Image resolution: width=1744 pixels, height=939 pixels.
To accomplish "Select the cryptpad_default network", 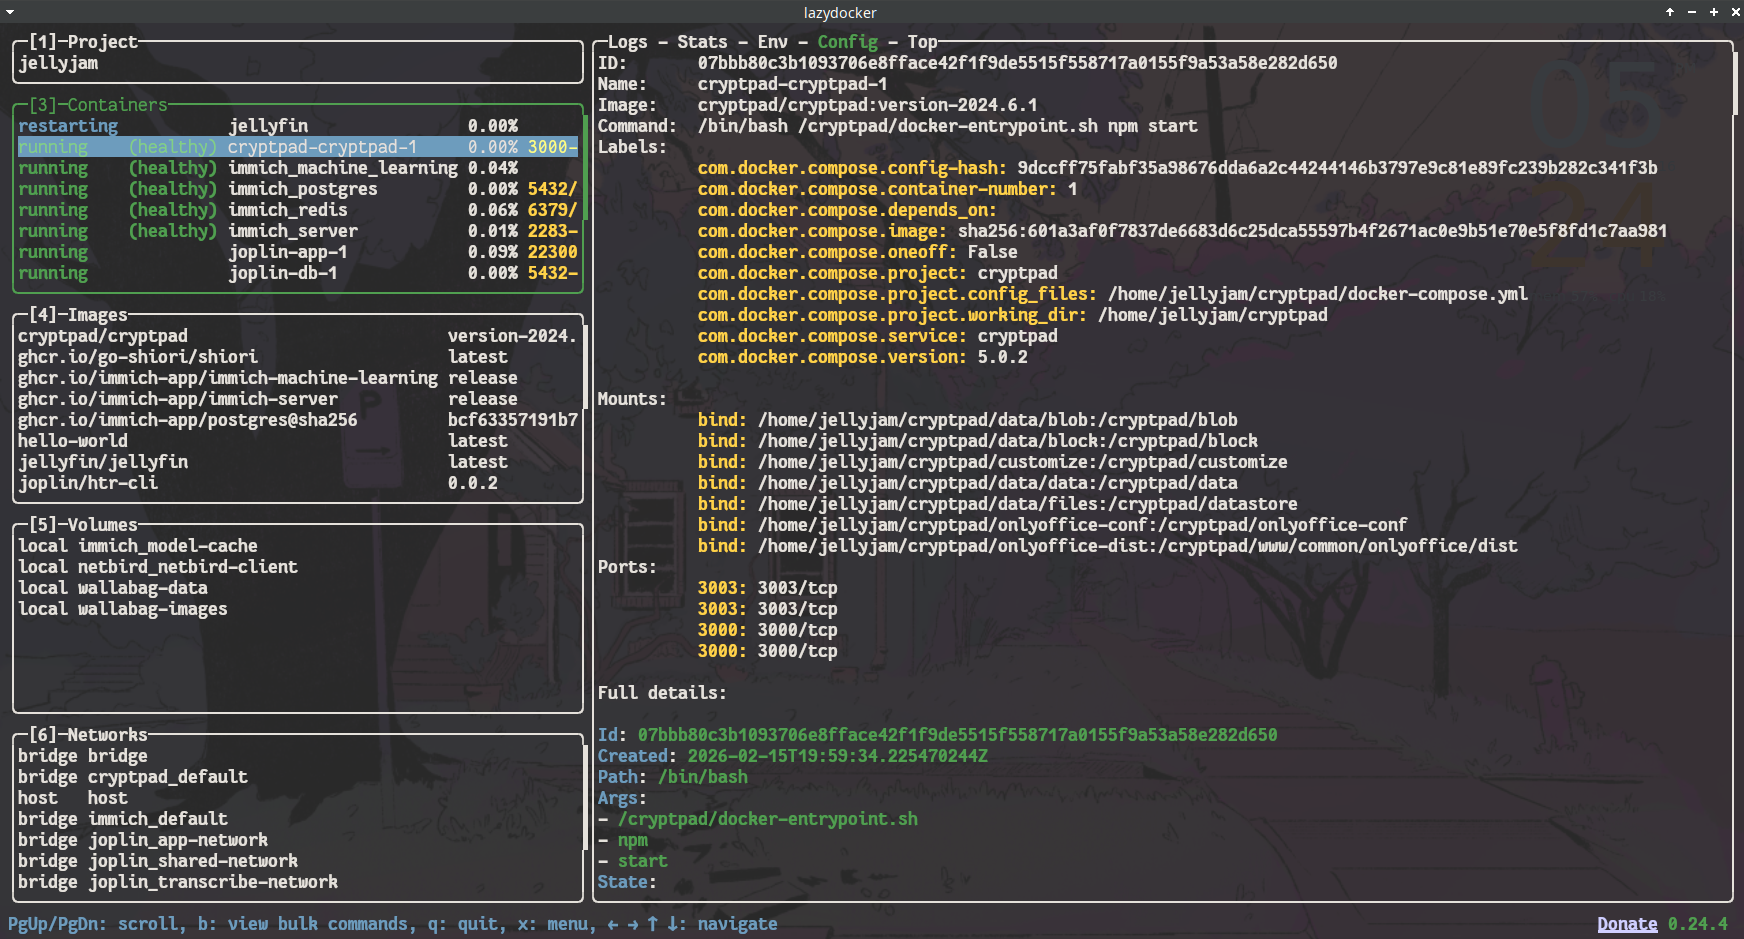I will point(298,777).
